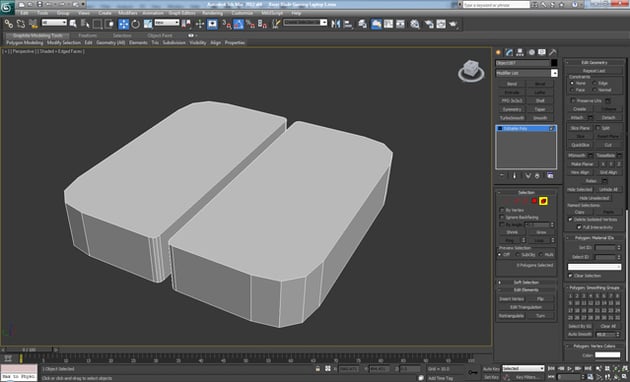Click the Align tool icon
The height and width of the screenshot is (382, 630).
(348, 24)
